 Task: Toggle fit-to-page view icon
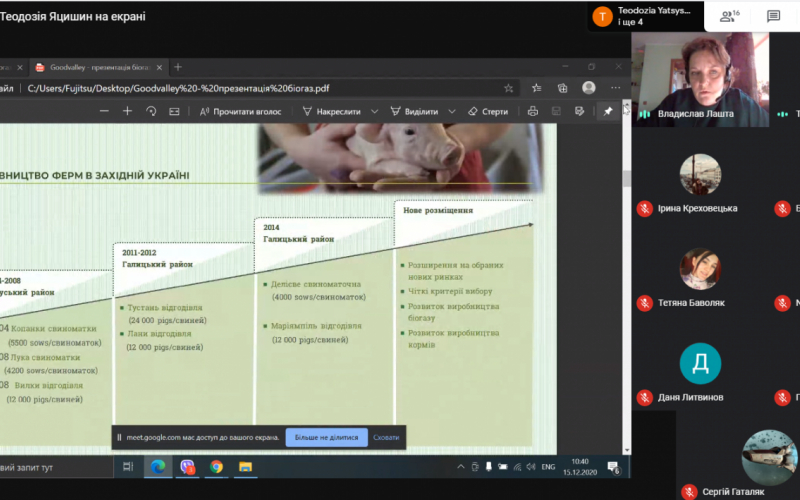(174, 111)
